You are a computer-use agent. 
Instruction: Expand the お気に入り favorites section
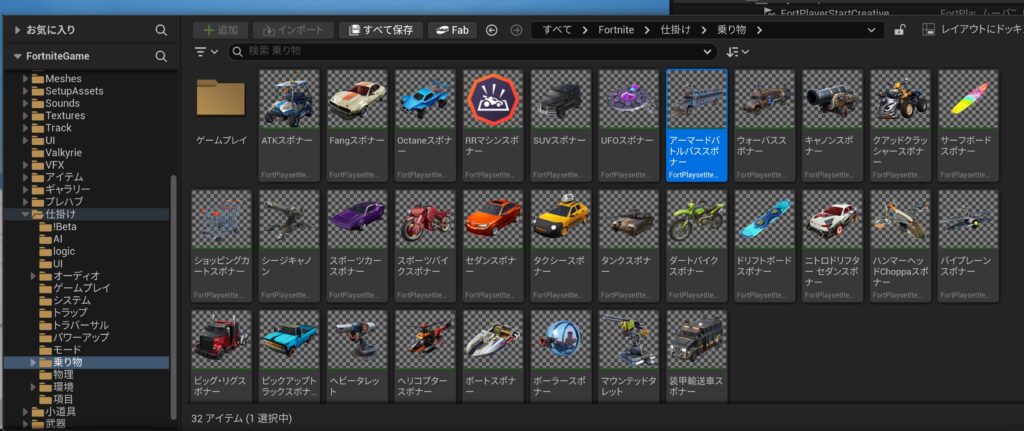(17, 30)
